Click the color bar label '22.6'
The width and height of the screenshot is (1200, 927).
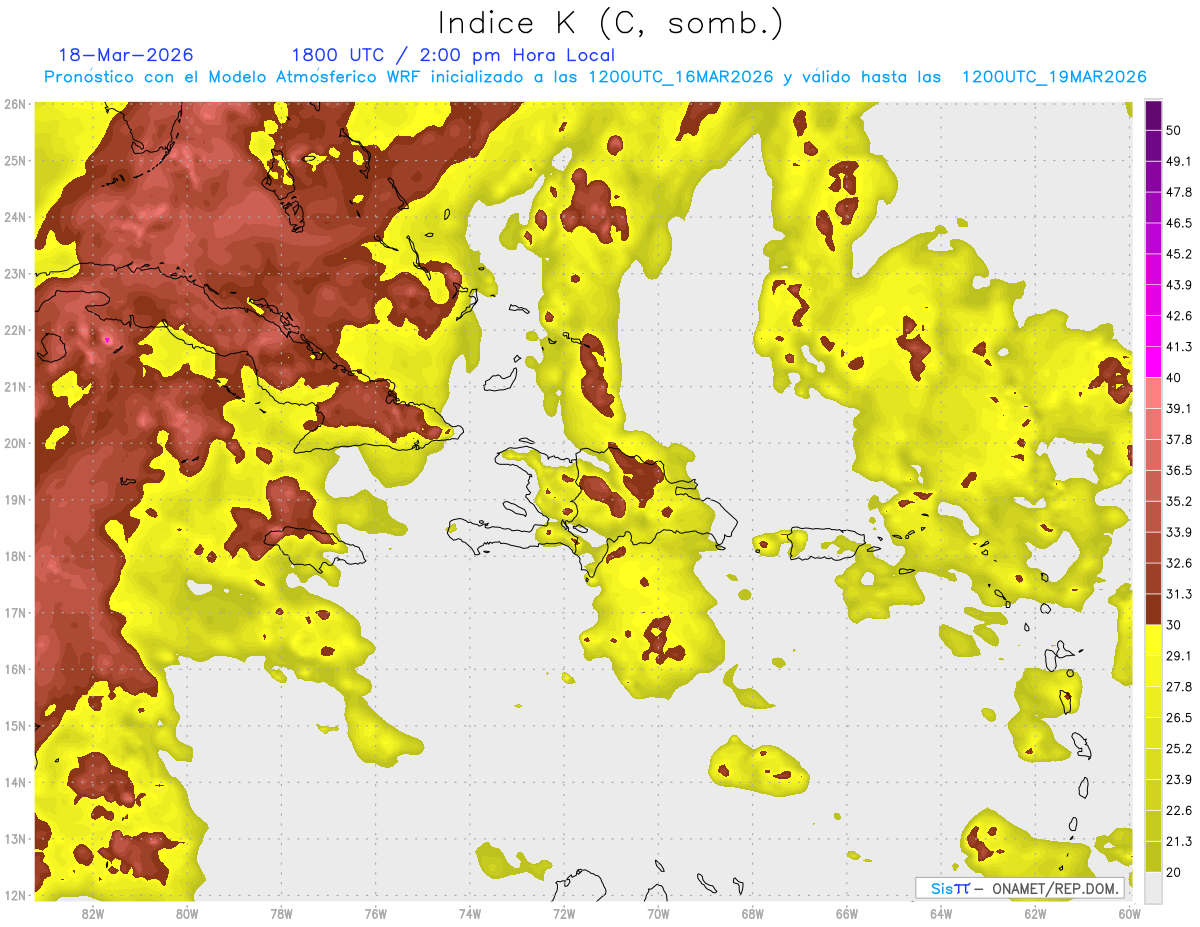(1179, 811)
